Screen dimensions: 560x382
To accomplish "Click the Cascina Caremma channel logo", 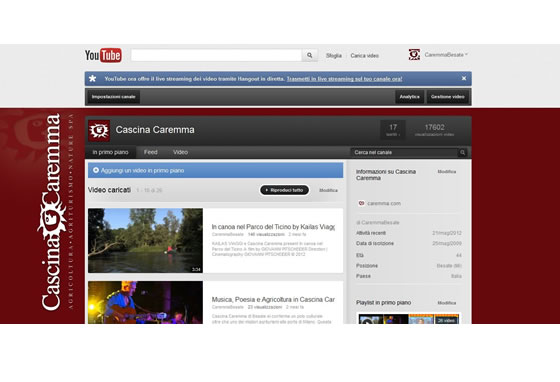I will (99, 131).
